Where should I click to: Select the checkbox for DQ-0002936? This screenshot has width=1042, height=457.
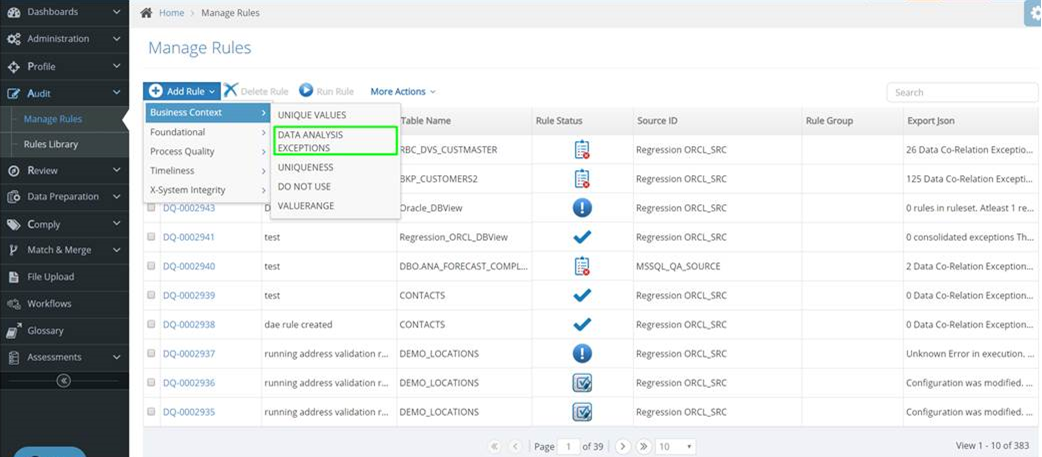[152, 383]
